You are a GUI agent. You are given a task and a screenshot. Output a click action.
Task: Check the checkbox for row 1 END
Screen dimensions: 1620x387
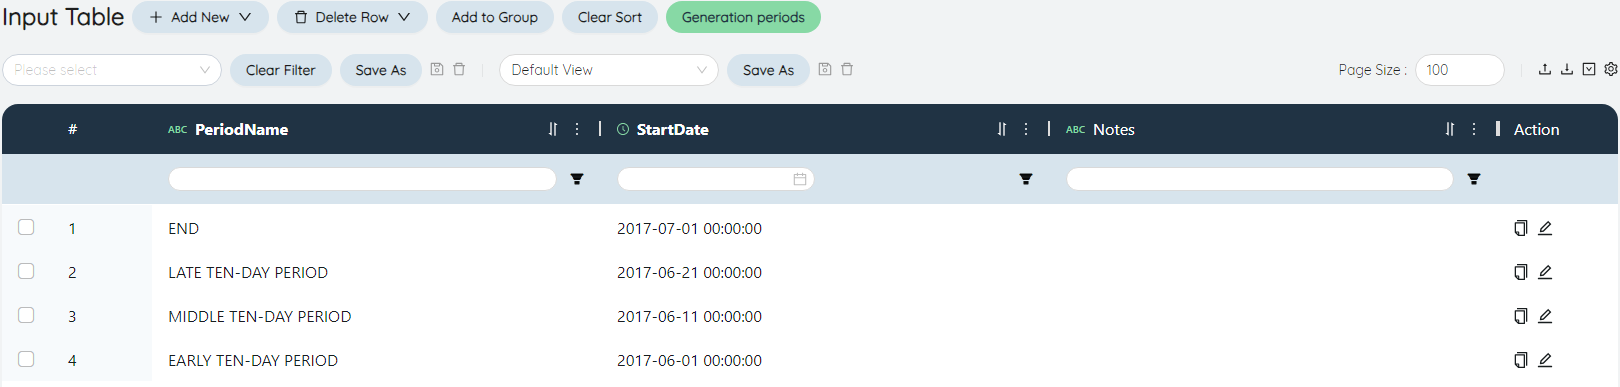(26, 227)
